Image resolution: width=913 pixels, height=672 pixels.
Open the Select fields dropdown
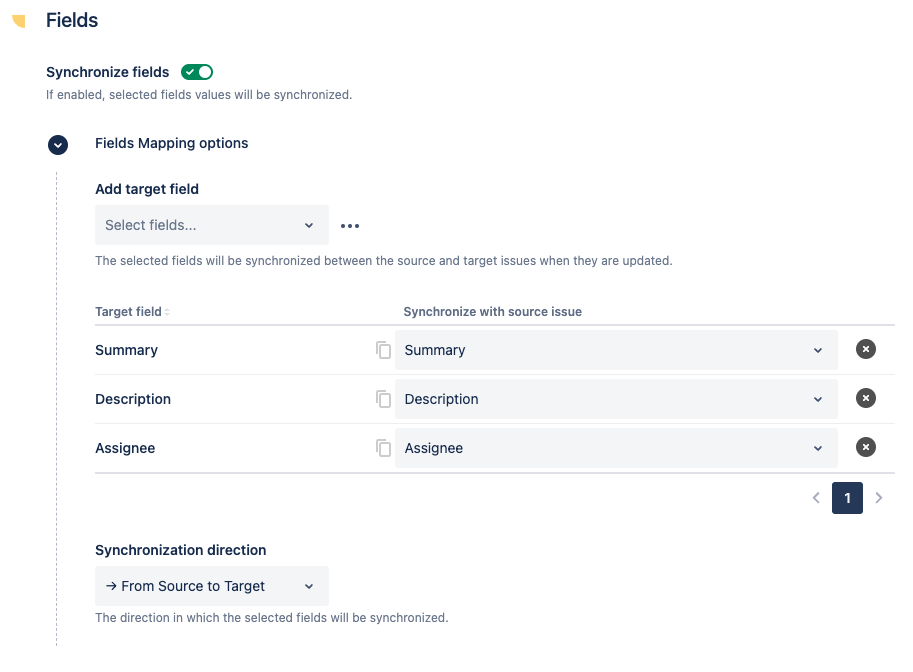211,225
